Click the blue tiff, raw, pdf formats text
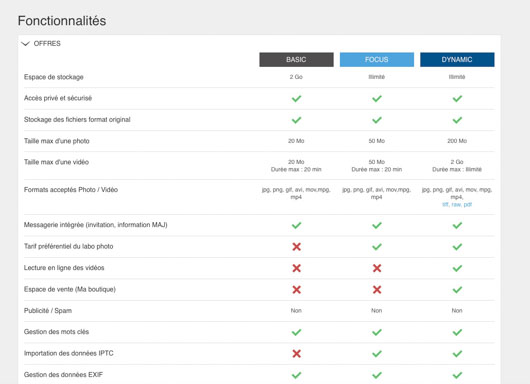 457,205
